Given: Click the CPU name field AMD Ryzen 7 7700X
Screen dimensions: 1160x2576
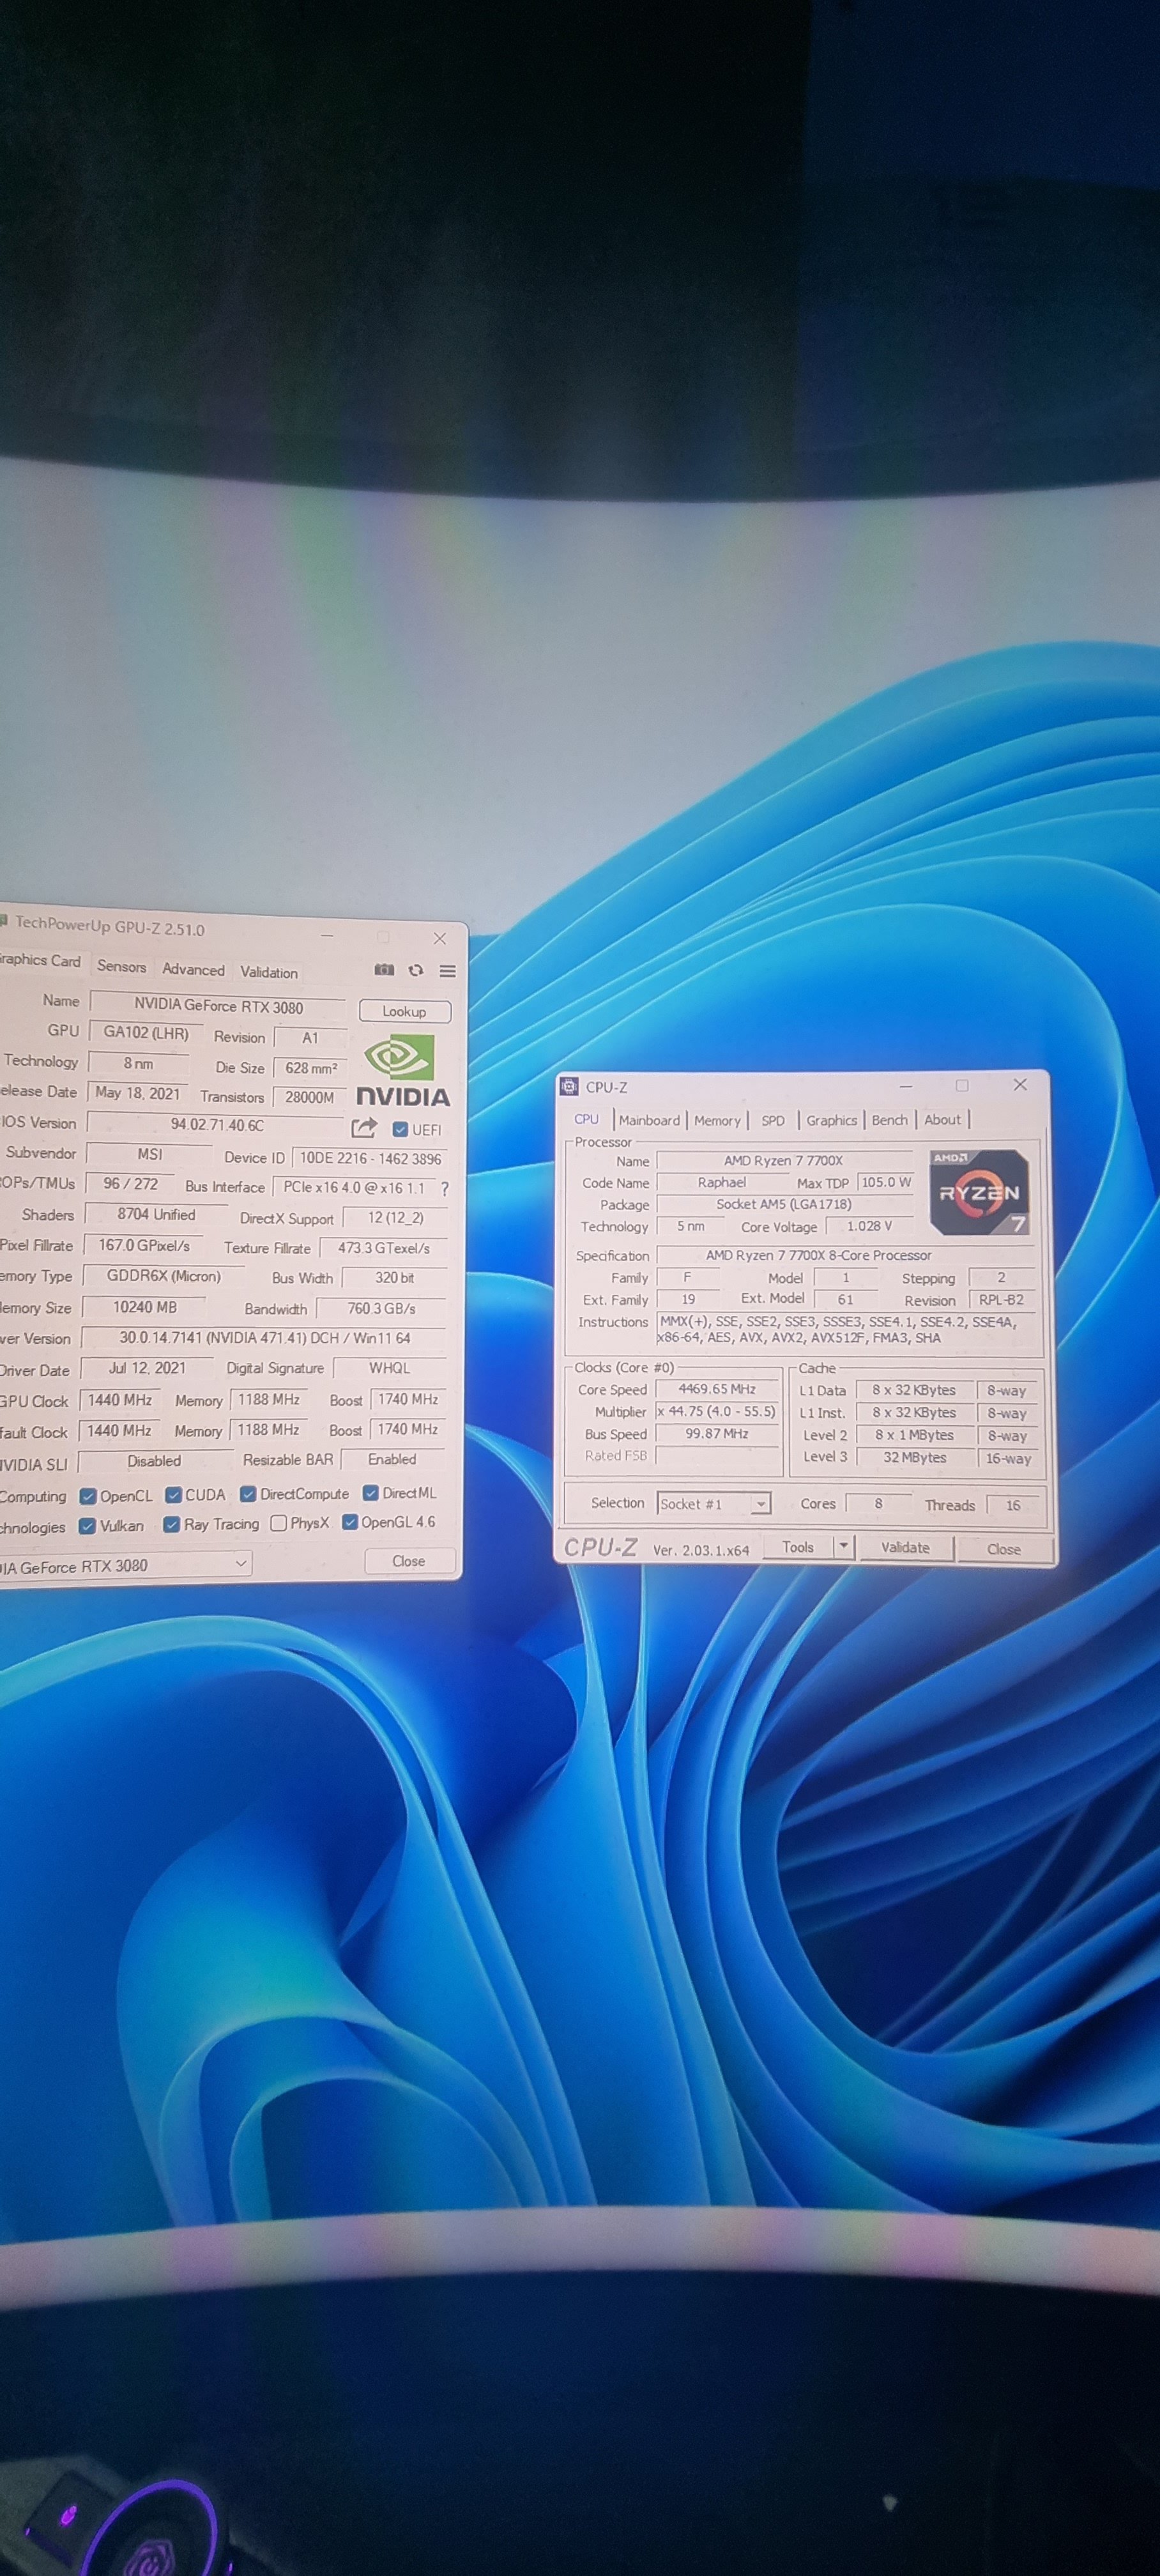Looking at the screenshot, I should (784, 1161).
